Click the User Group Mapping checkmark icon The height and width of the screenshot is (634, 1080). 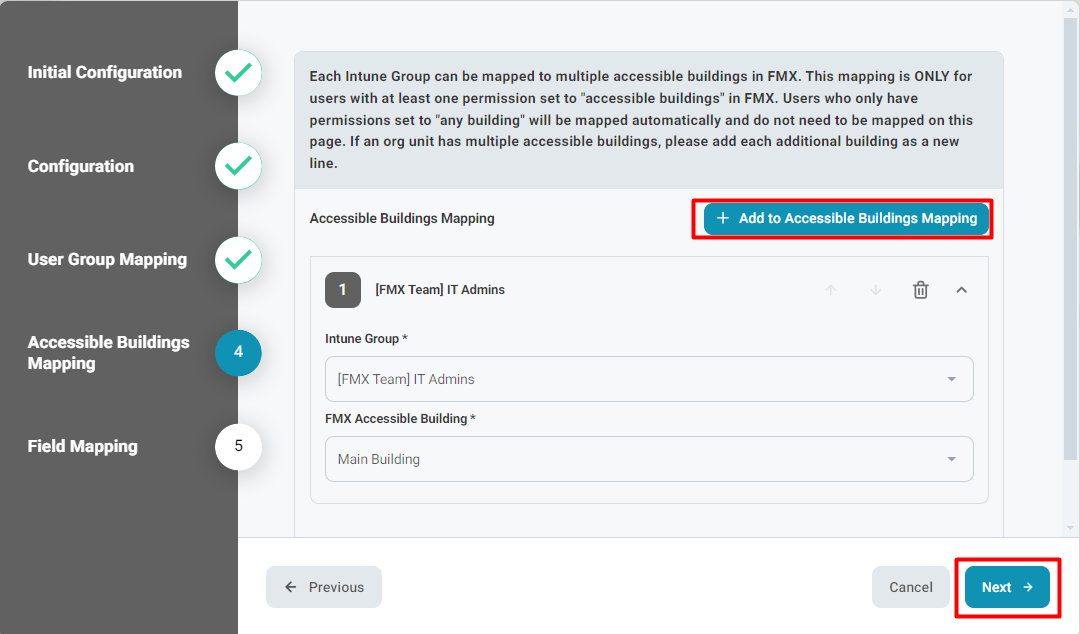click(238, 260)
